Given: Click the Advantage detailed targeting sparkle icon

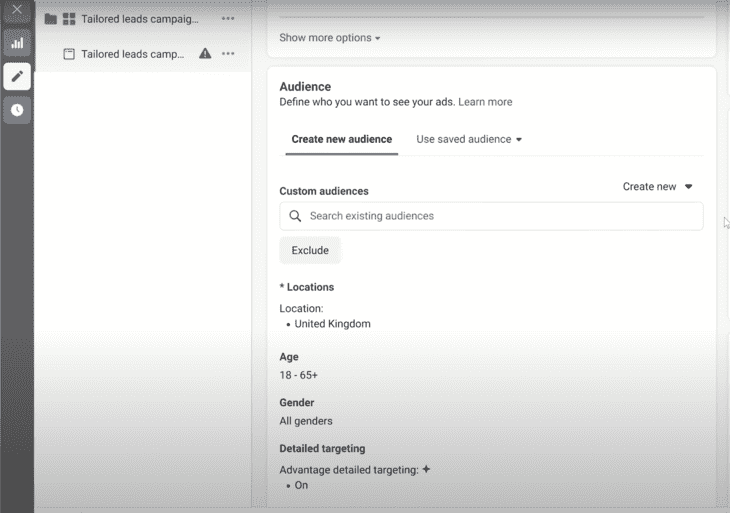Looking at the screenshot, I should 426,469.
